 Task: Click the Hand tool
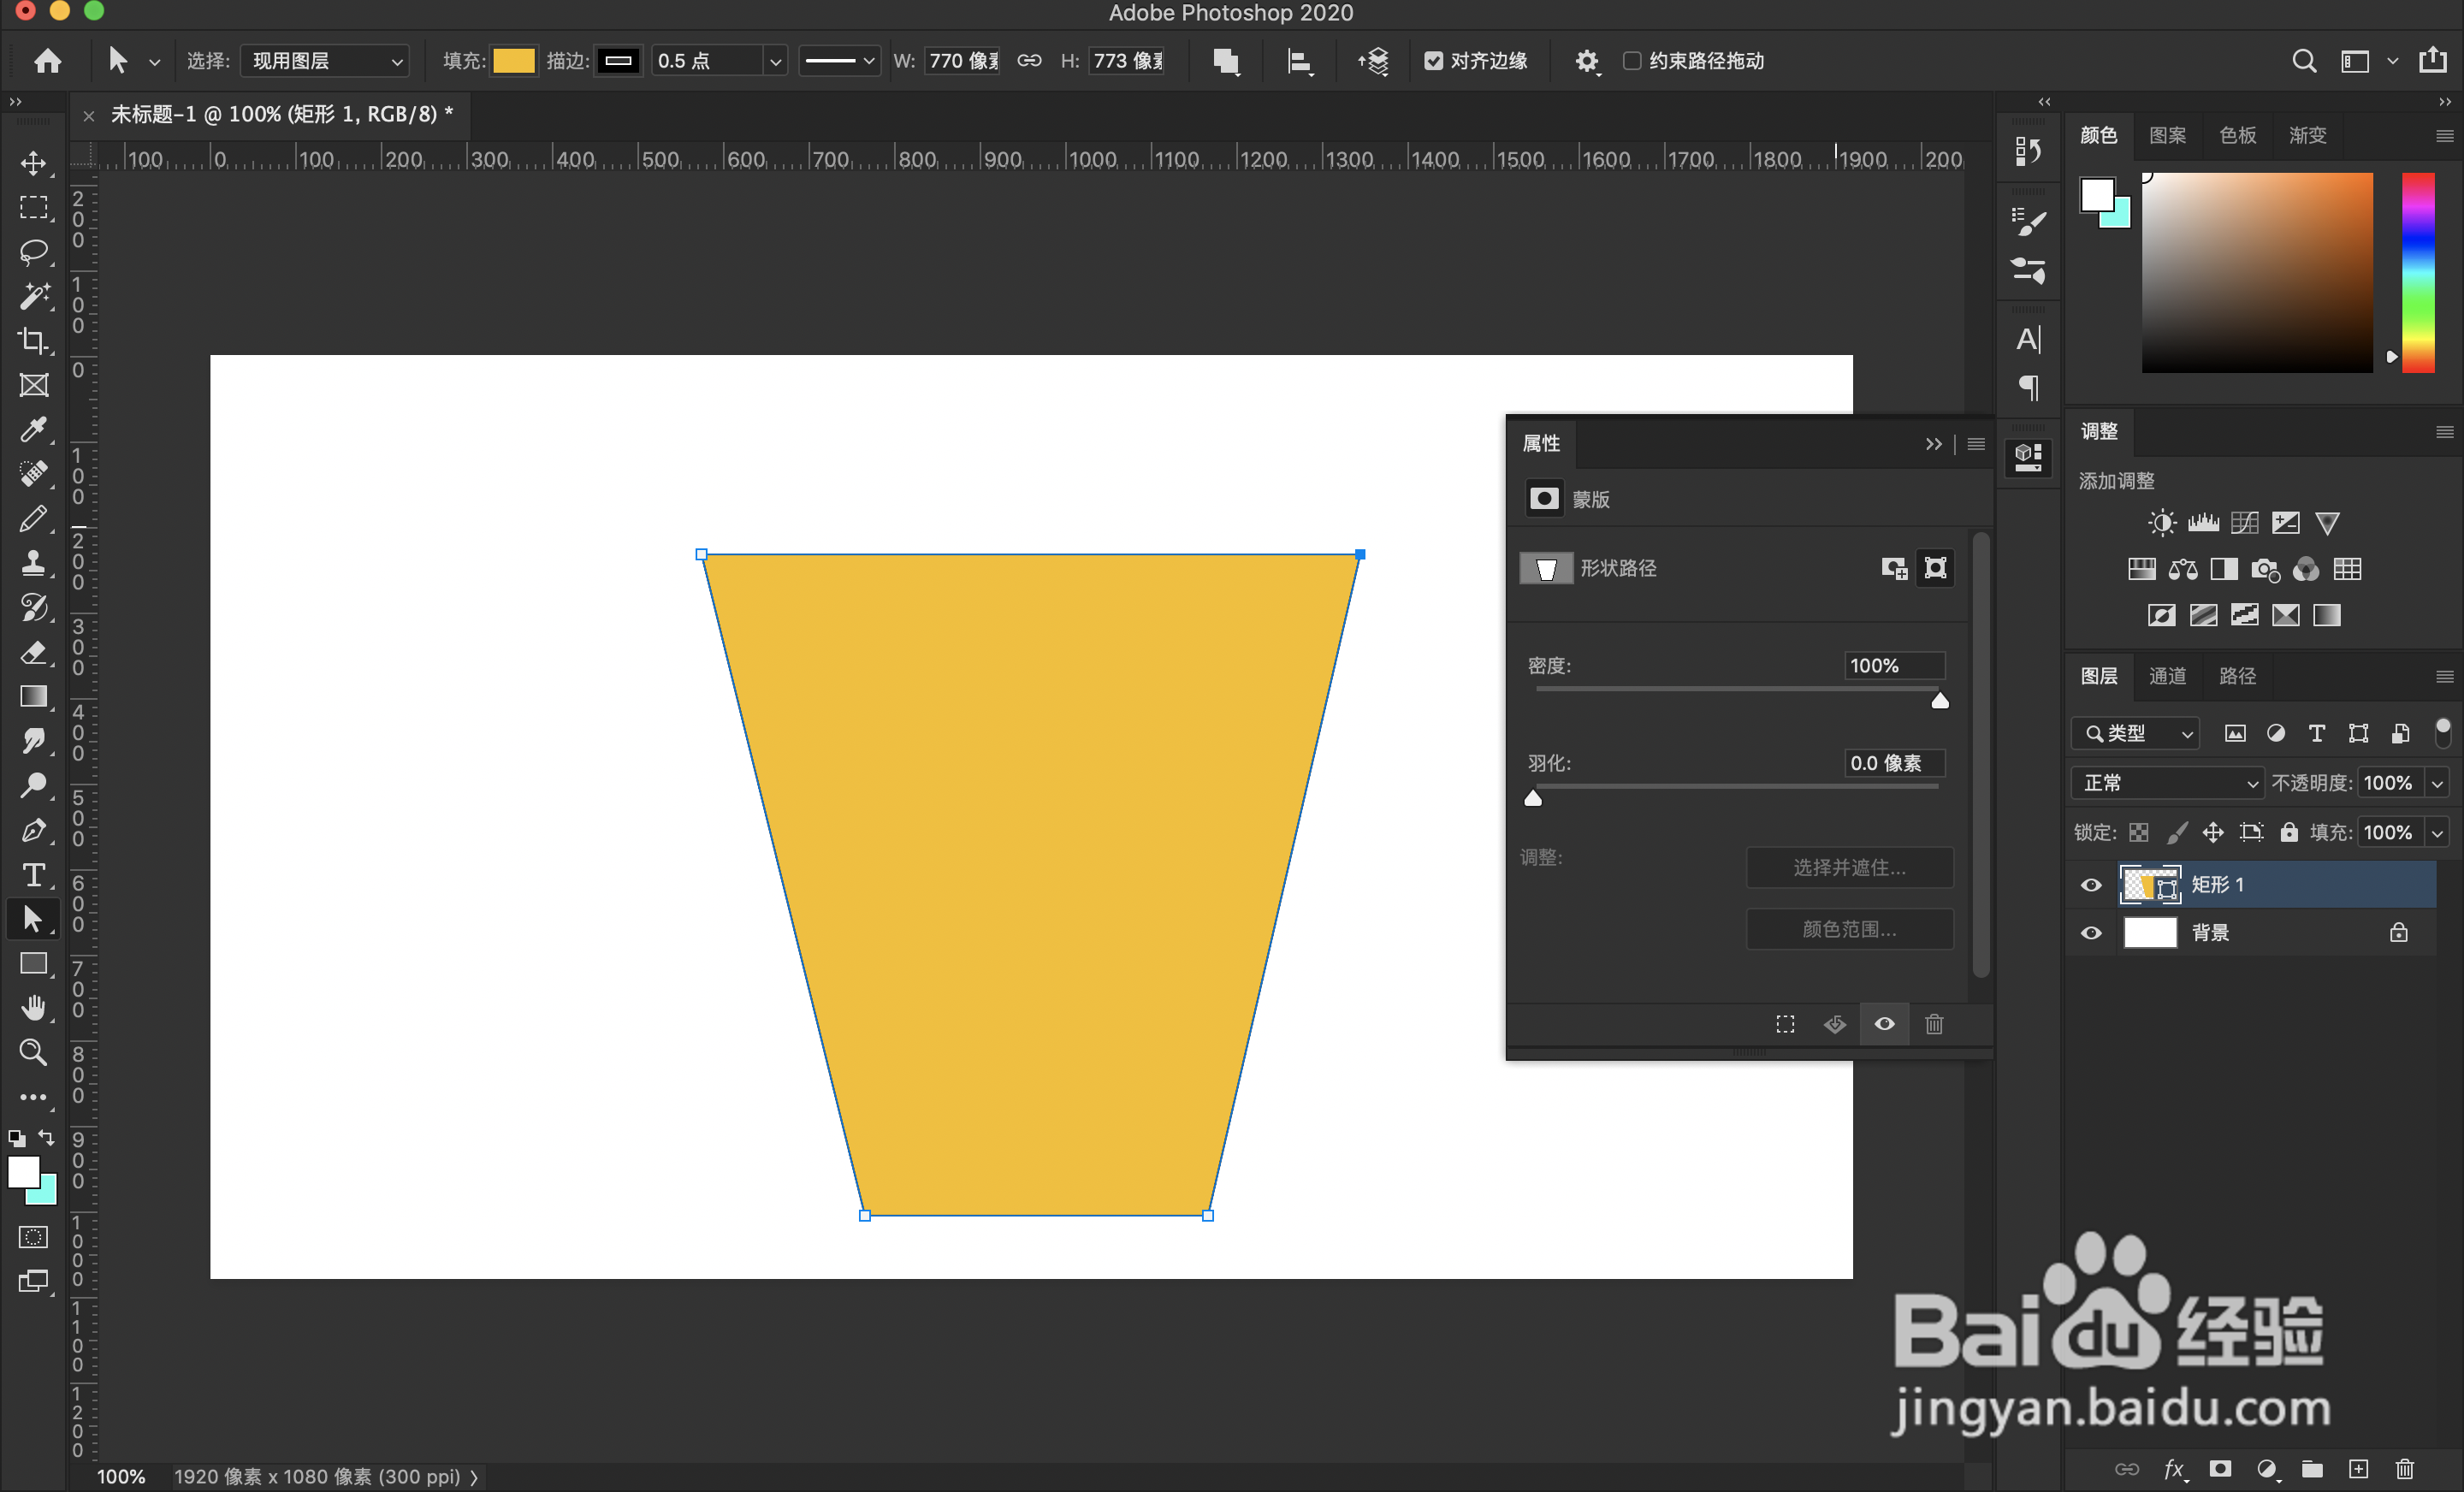[x=34, y=1008]
